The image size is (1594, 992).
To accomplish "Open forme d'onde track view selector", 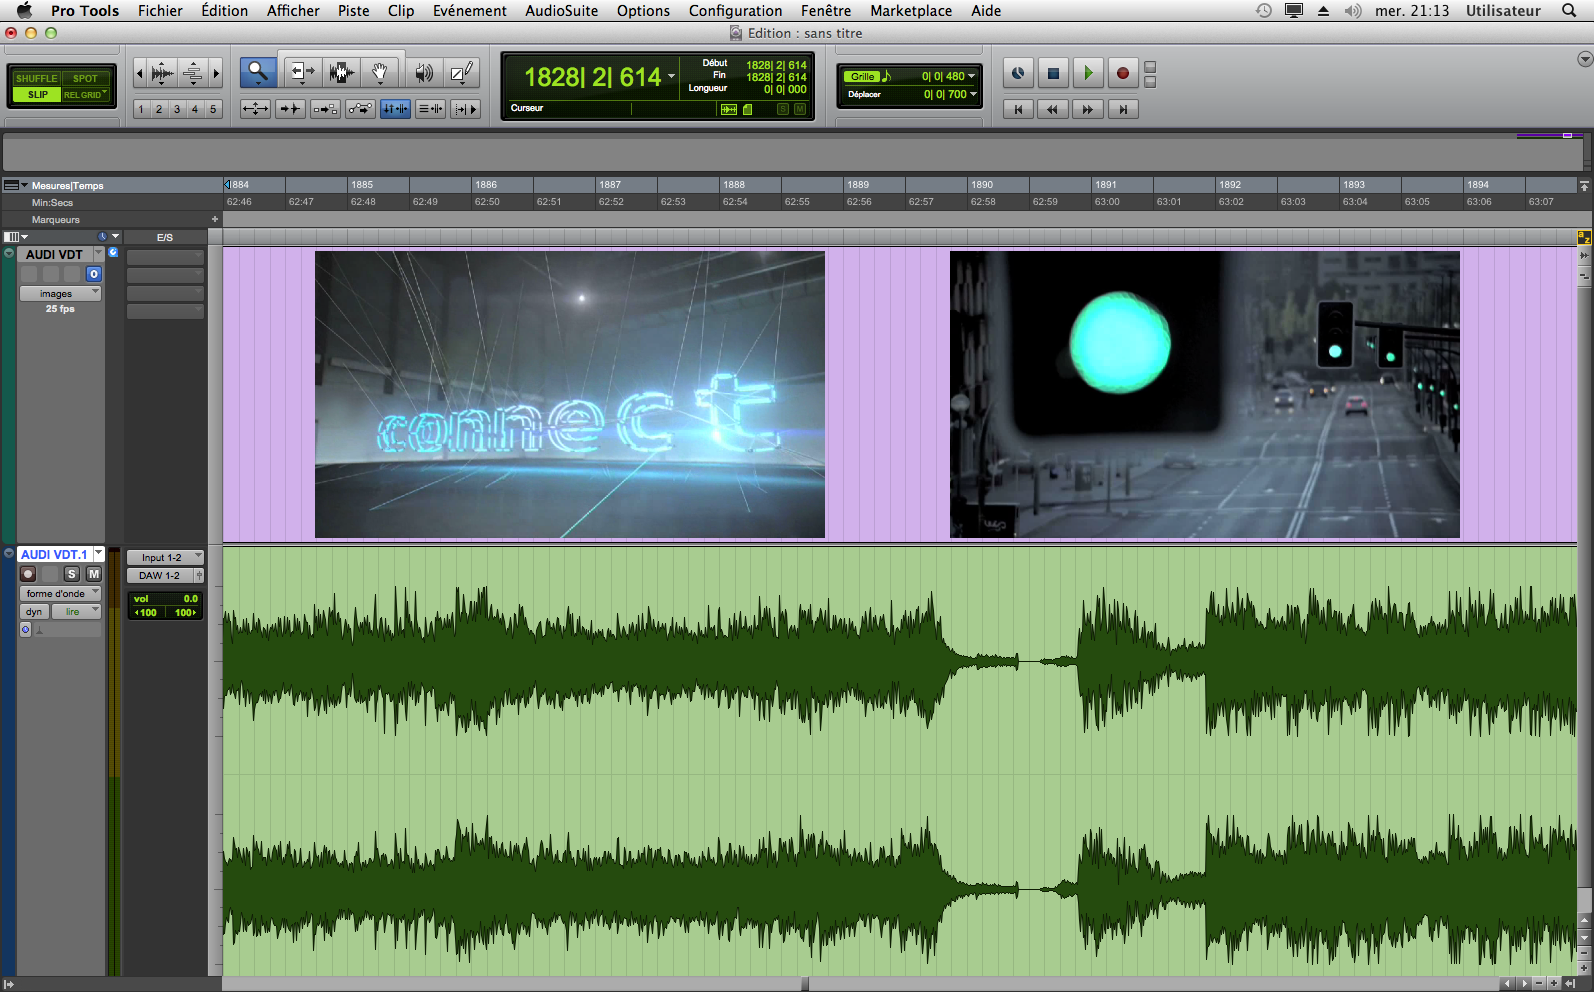I will pyautogui.click(x=60, y=593).
